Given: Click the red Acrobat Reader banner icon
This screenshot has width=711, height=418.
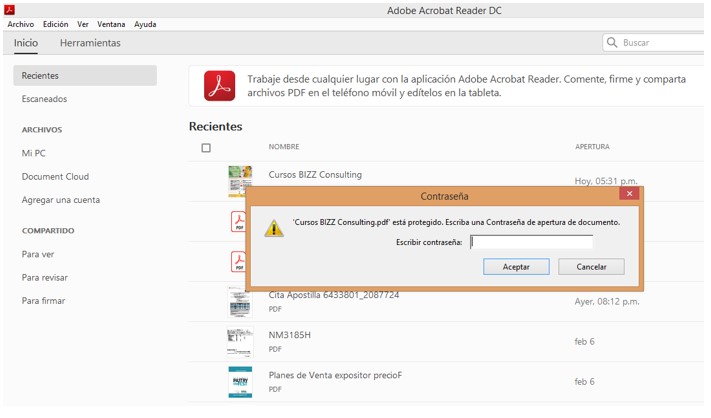Looking at the screenshot, I should [219, 86].
